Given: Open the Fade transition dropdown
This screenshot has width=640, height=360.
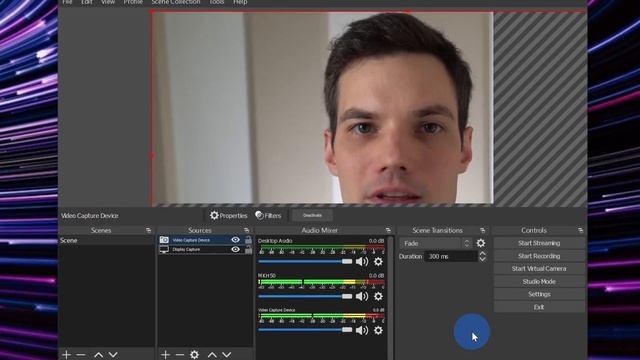Looking at the screenshot, I should [x=436, y=243].
